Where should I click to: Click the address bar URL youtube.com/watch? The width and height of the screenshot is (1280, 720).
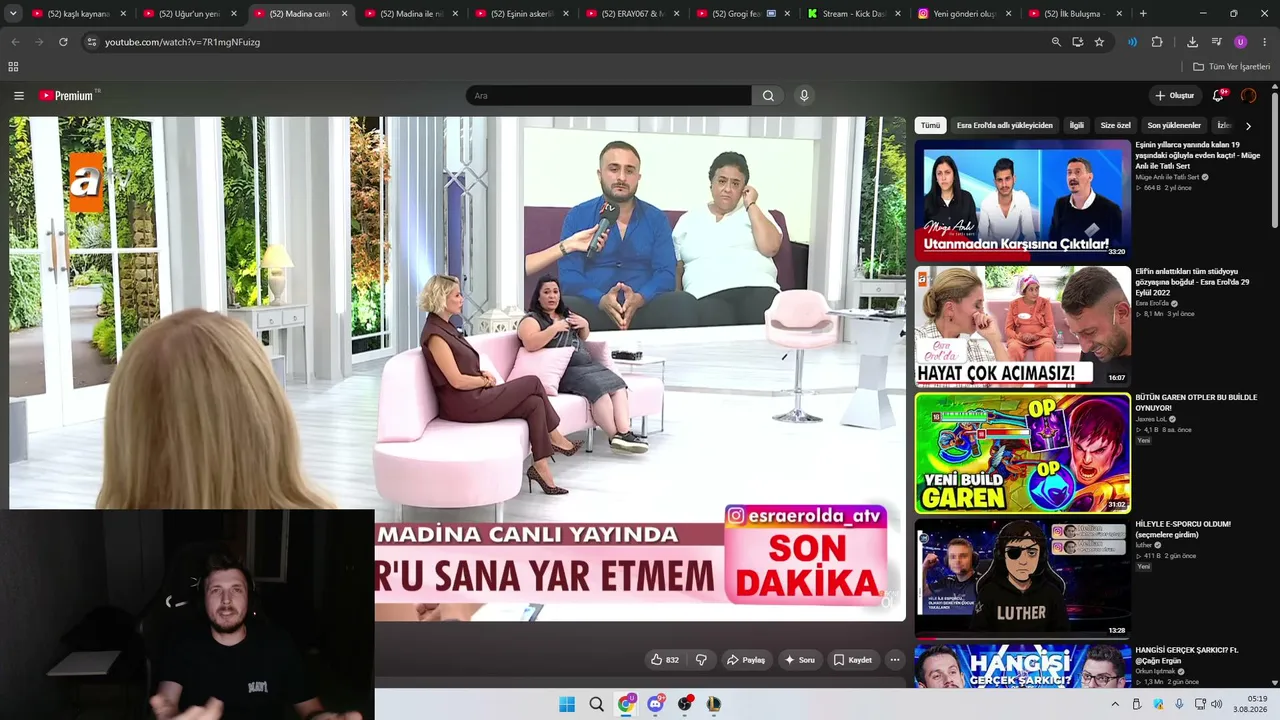click(182, 42)
